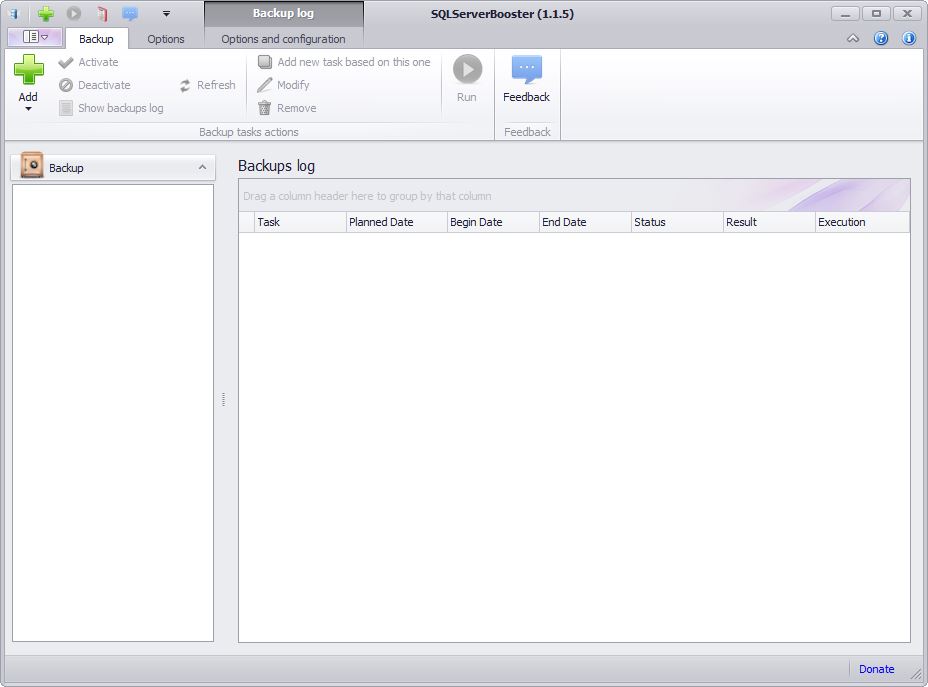This screenshot has height=687, width=928.
Task: Click the Remove trash action
Action: [287, 108]
